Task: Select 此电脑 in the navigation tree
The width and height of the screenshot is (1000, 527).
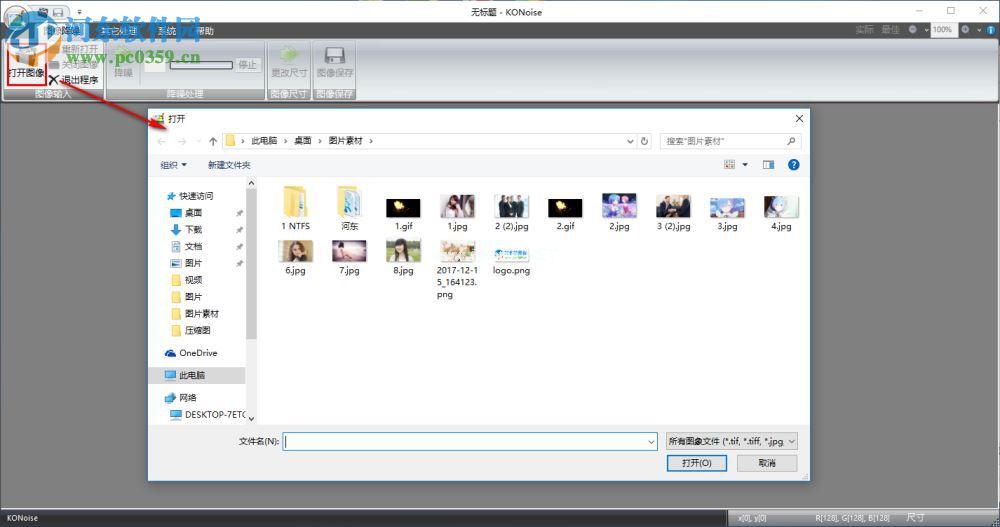Action: (x=191, y=375)
